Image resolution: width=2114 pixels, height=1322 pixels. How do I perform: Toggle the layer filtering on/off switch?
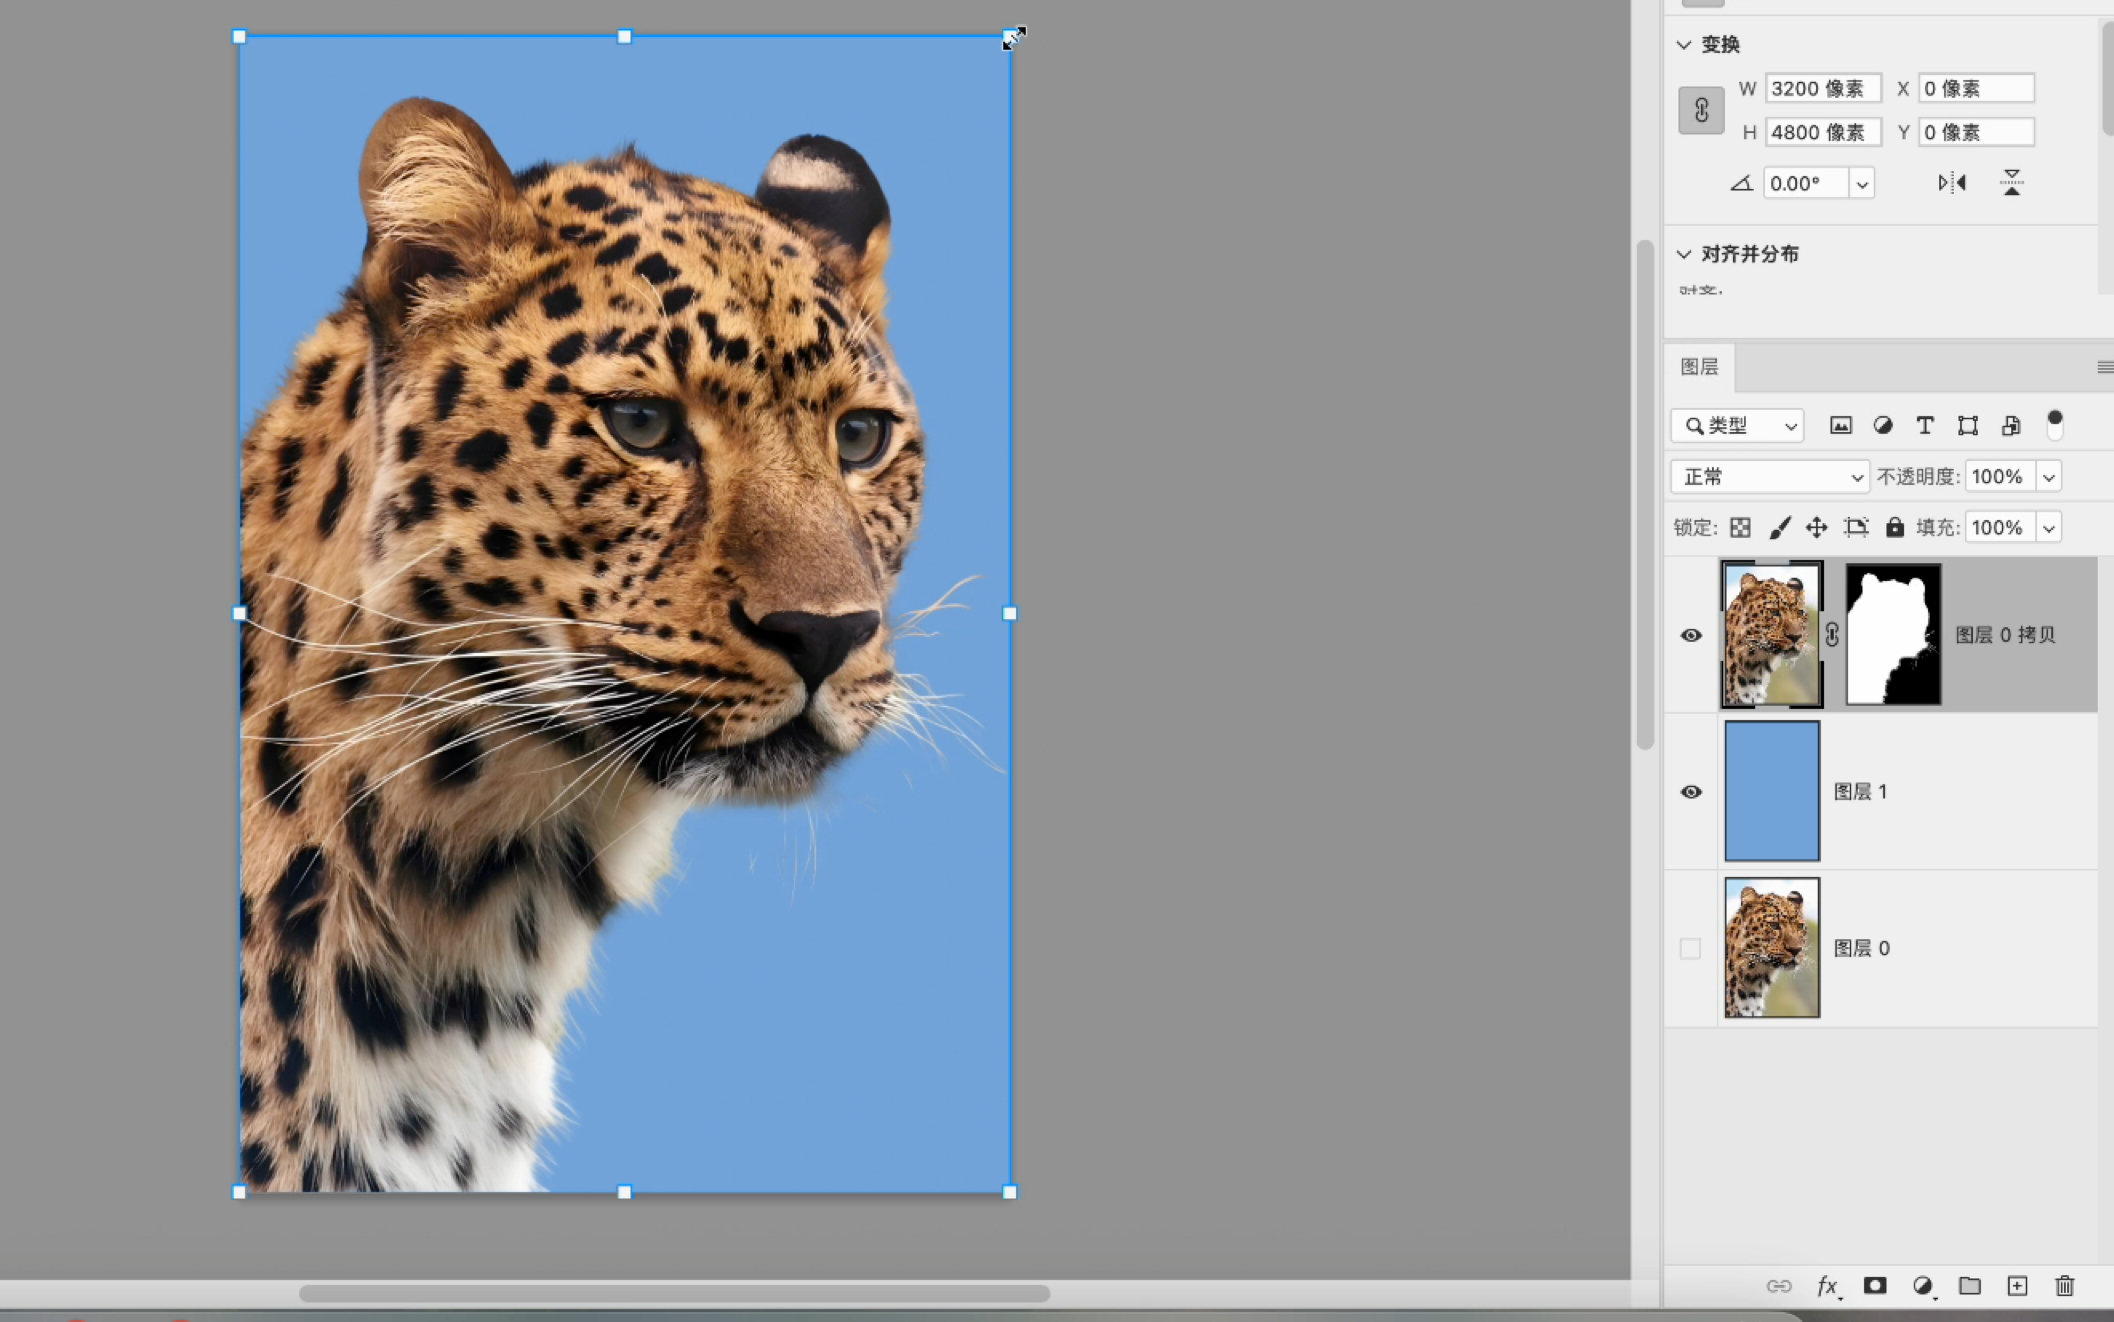(2055, 425)
